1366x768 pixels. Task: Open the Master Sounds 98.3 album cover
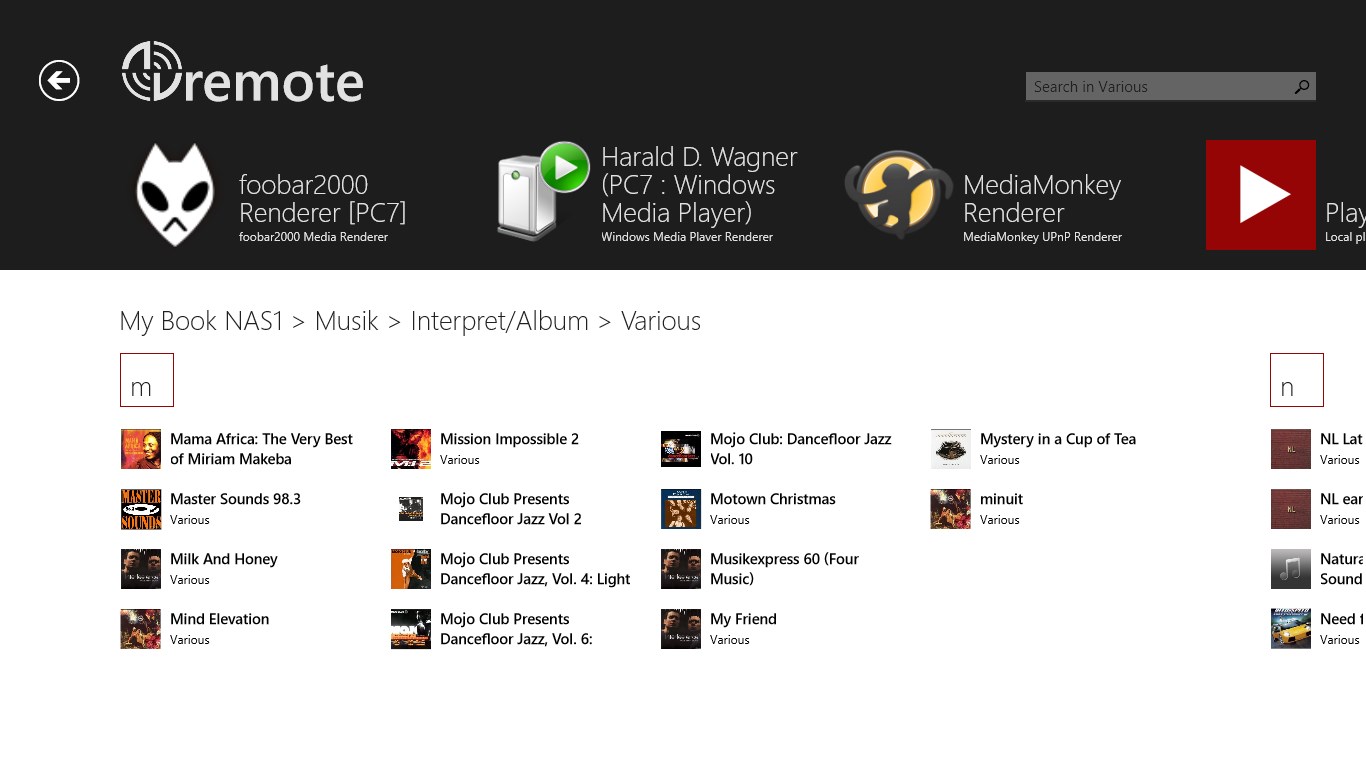[x=141, y=509]
